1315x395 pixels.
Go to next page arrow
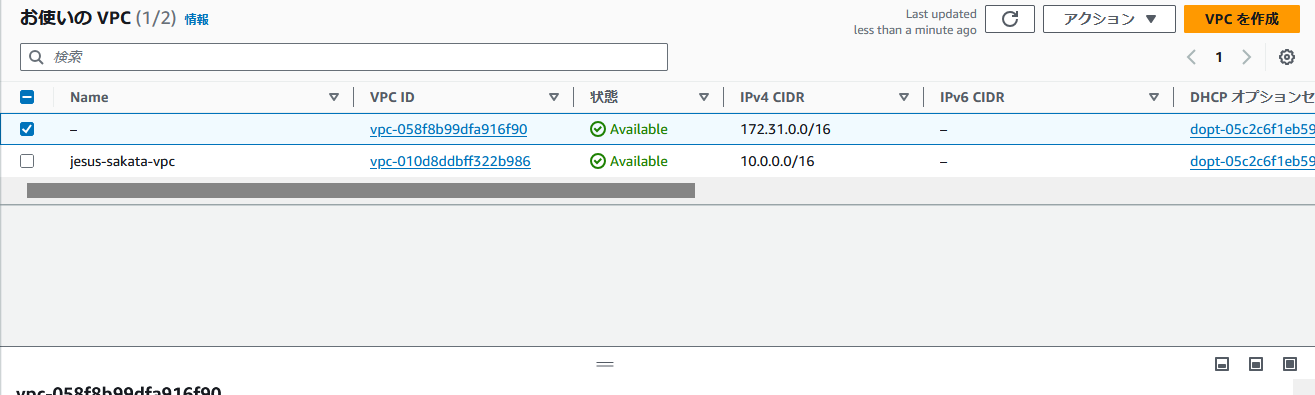click(x=1246, y=57)
